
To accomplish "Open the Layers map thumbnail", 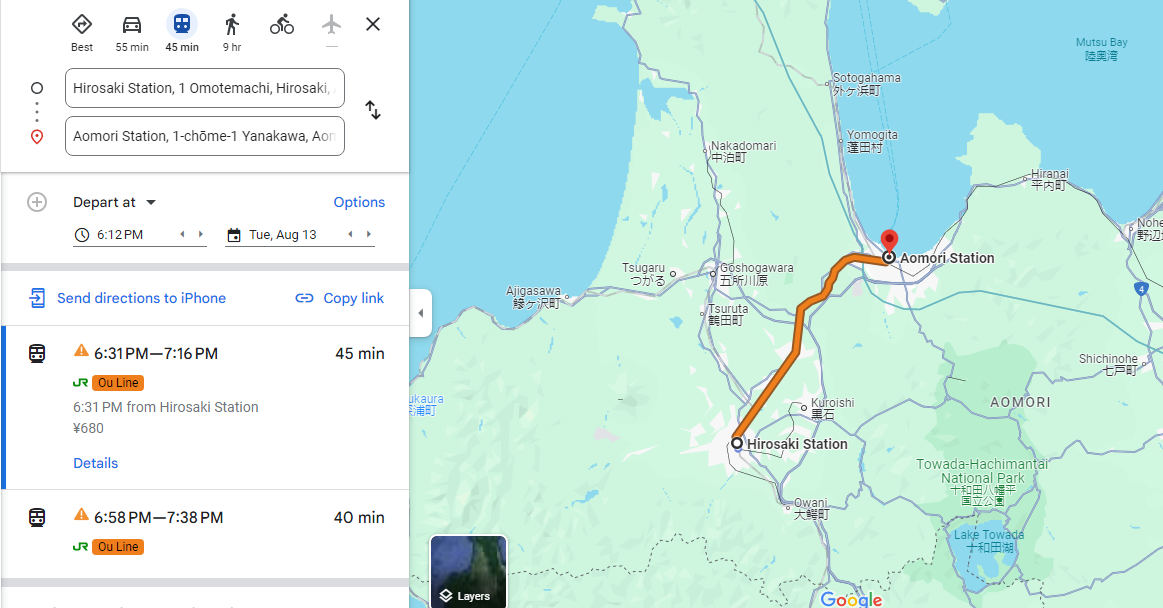I will (x=469, y=572).
